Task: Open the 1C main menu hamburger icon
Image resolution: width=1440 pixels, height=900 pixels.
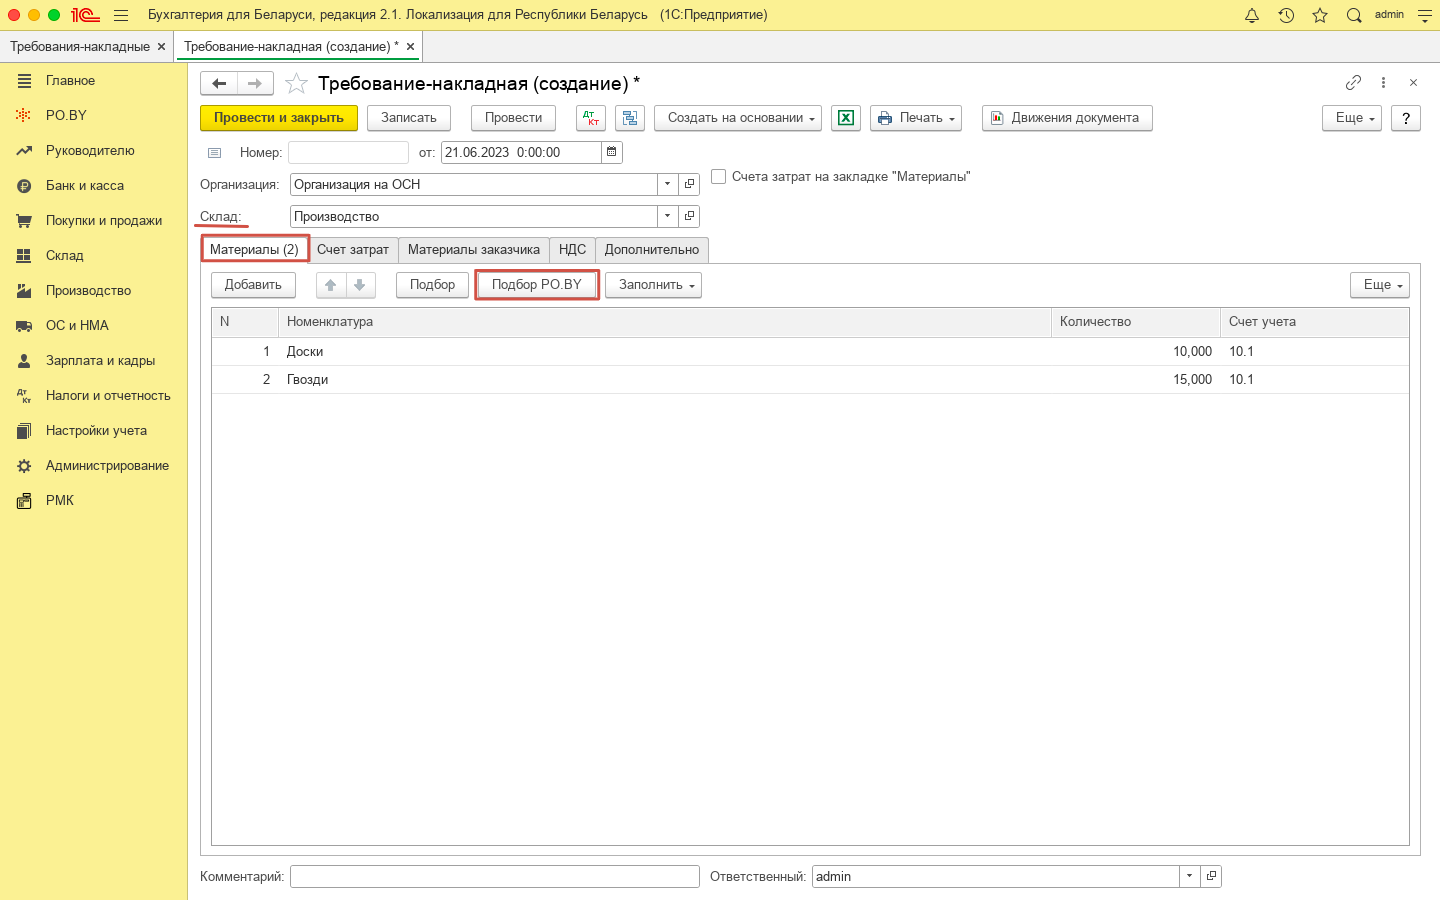Action: click(x=121, y=15)
